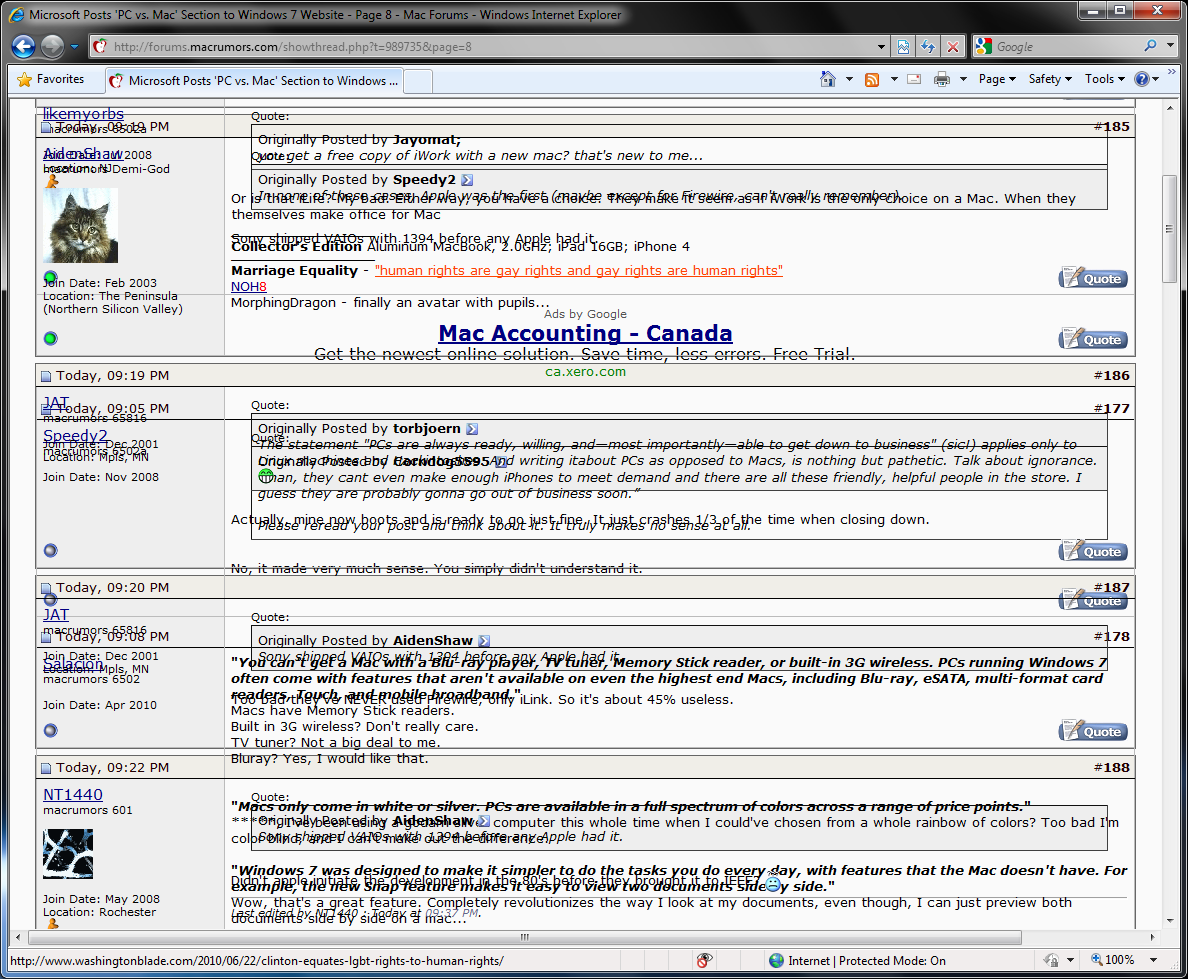1188x979 pixels.
Task: Open post number #188 permalink
Action: [1111, 768]
